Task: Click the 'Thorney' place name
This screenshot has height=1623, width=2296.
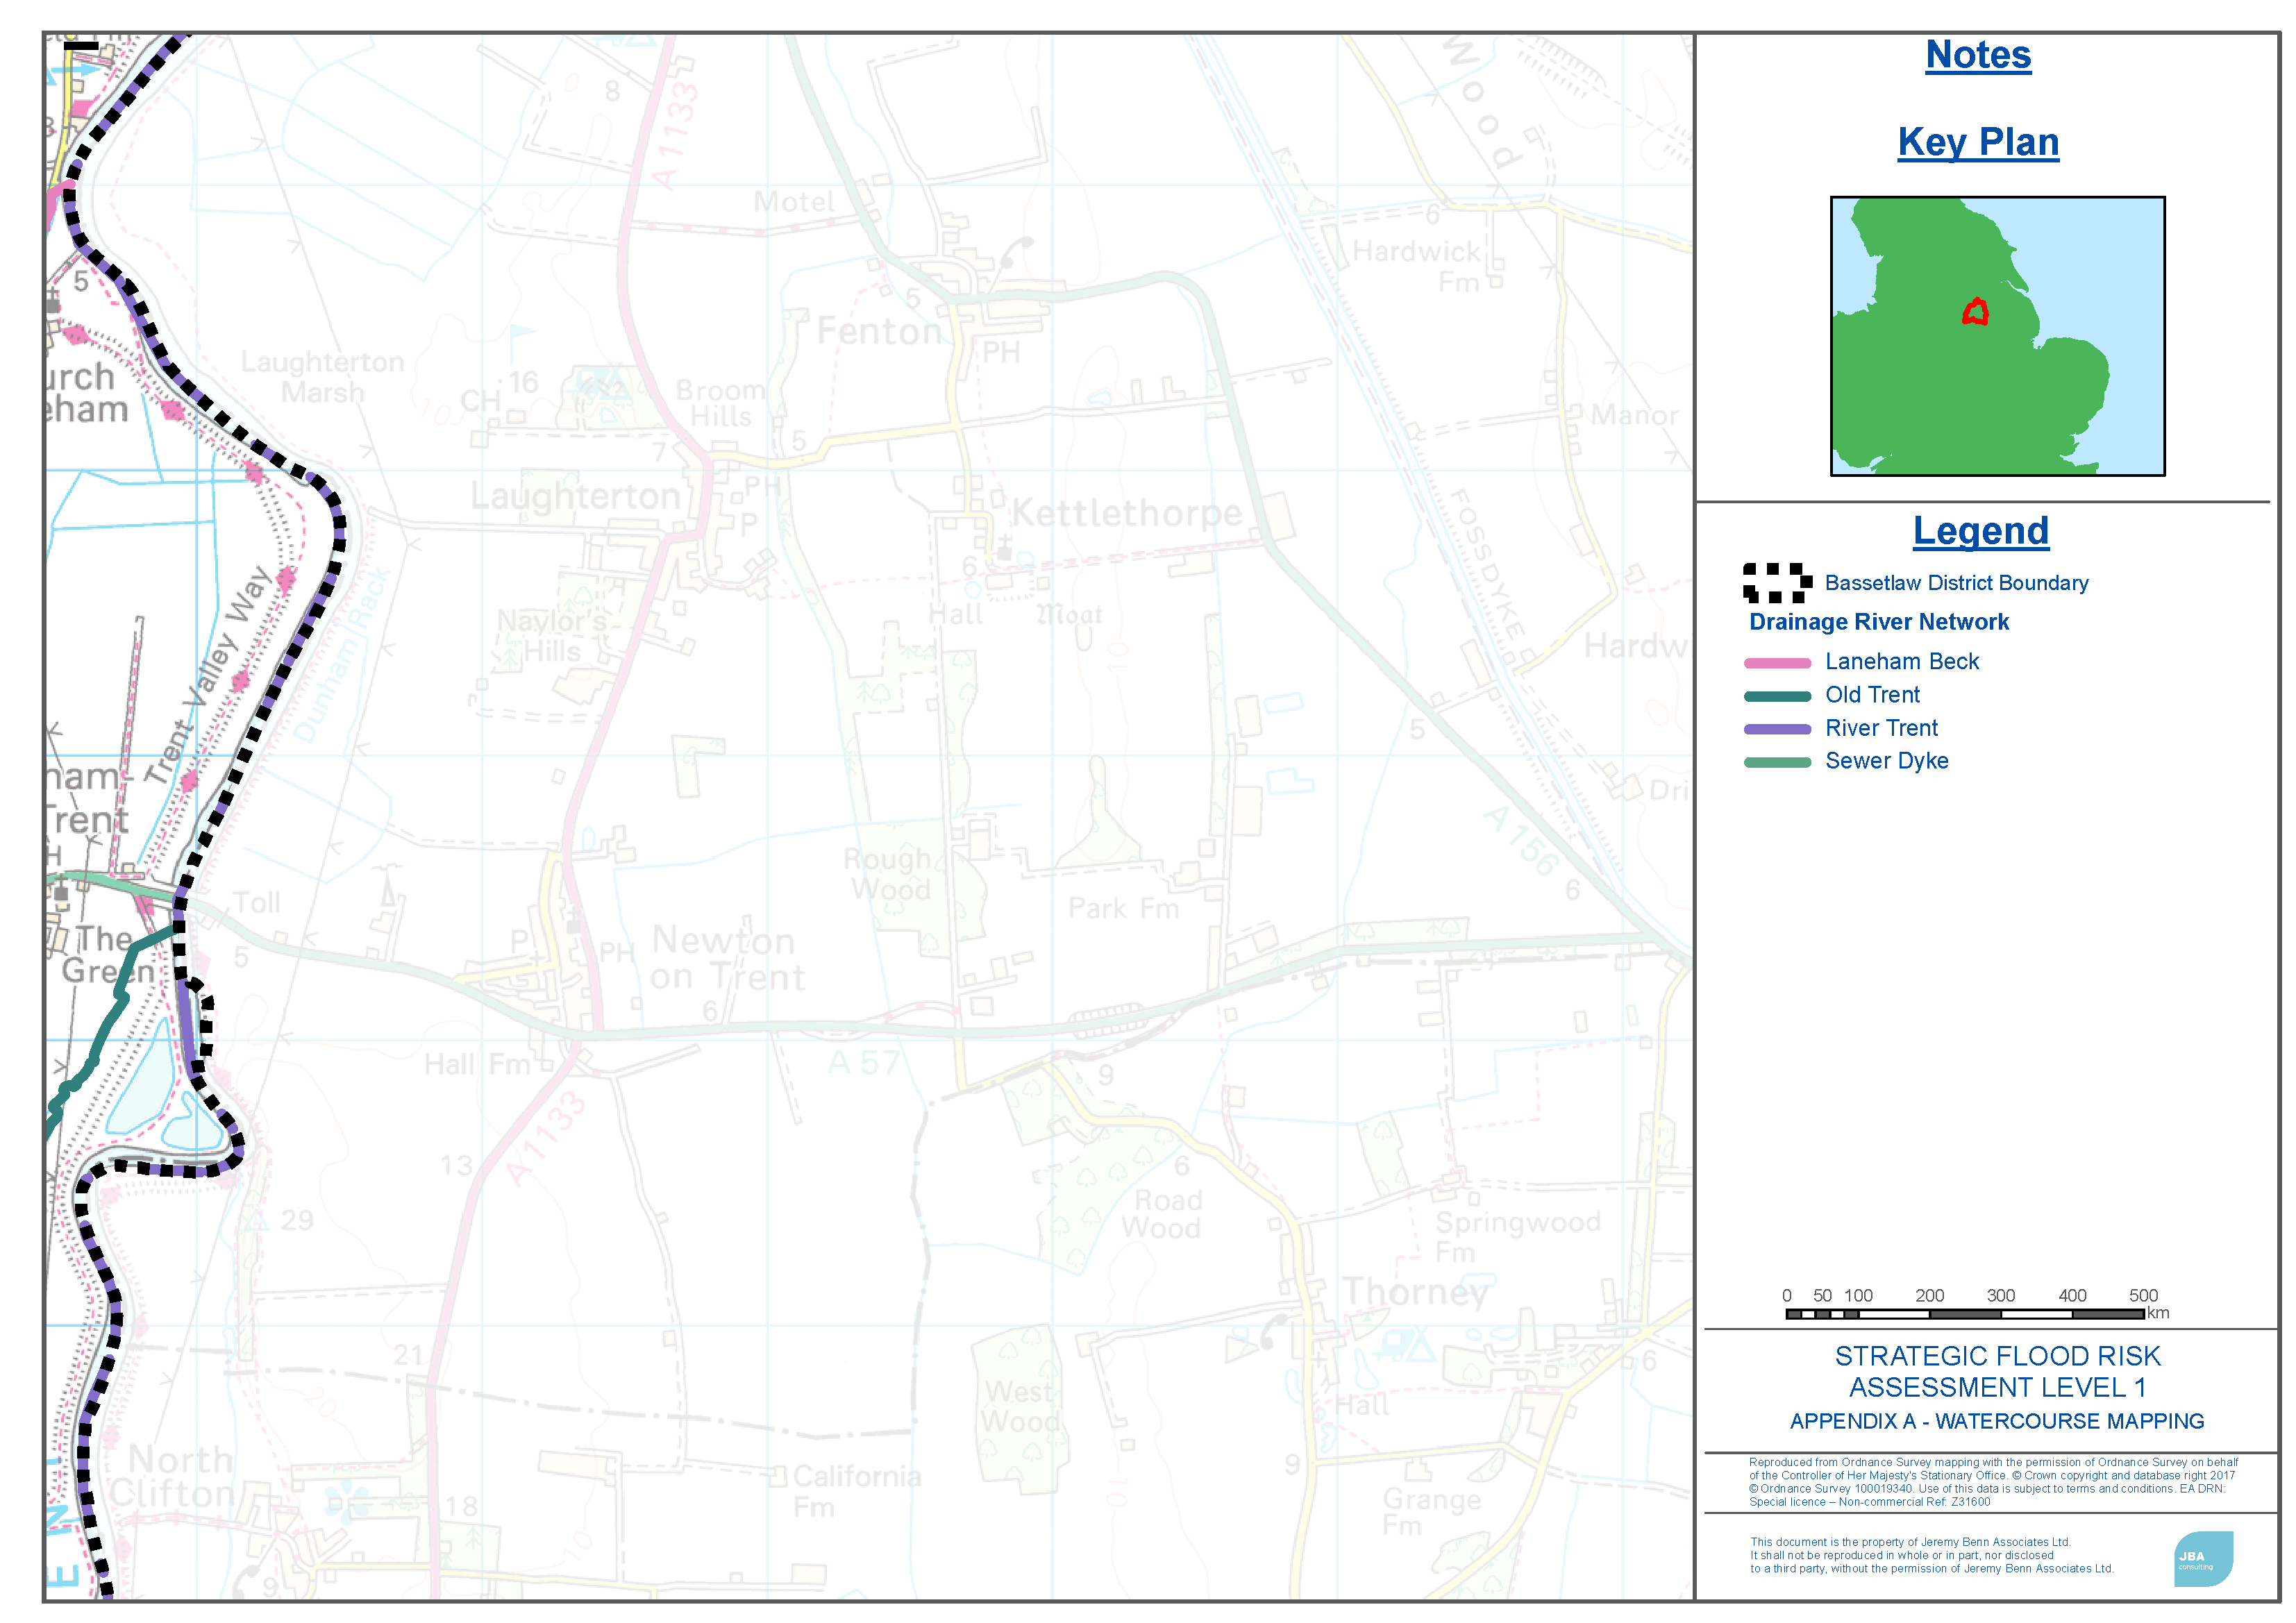Action: [1415, 1293]
